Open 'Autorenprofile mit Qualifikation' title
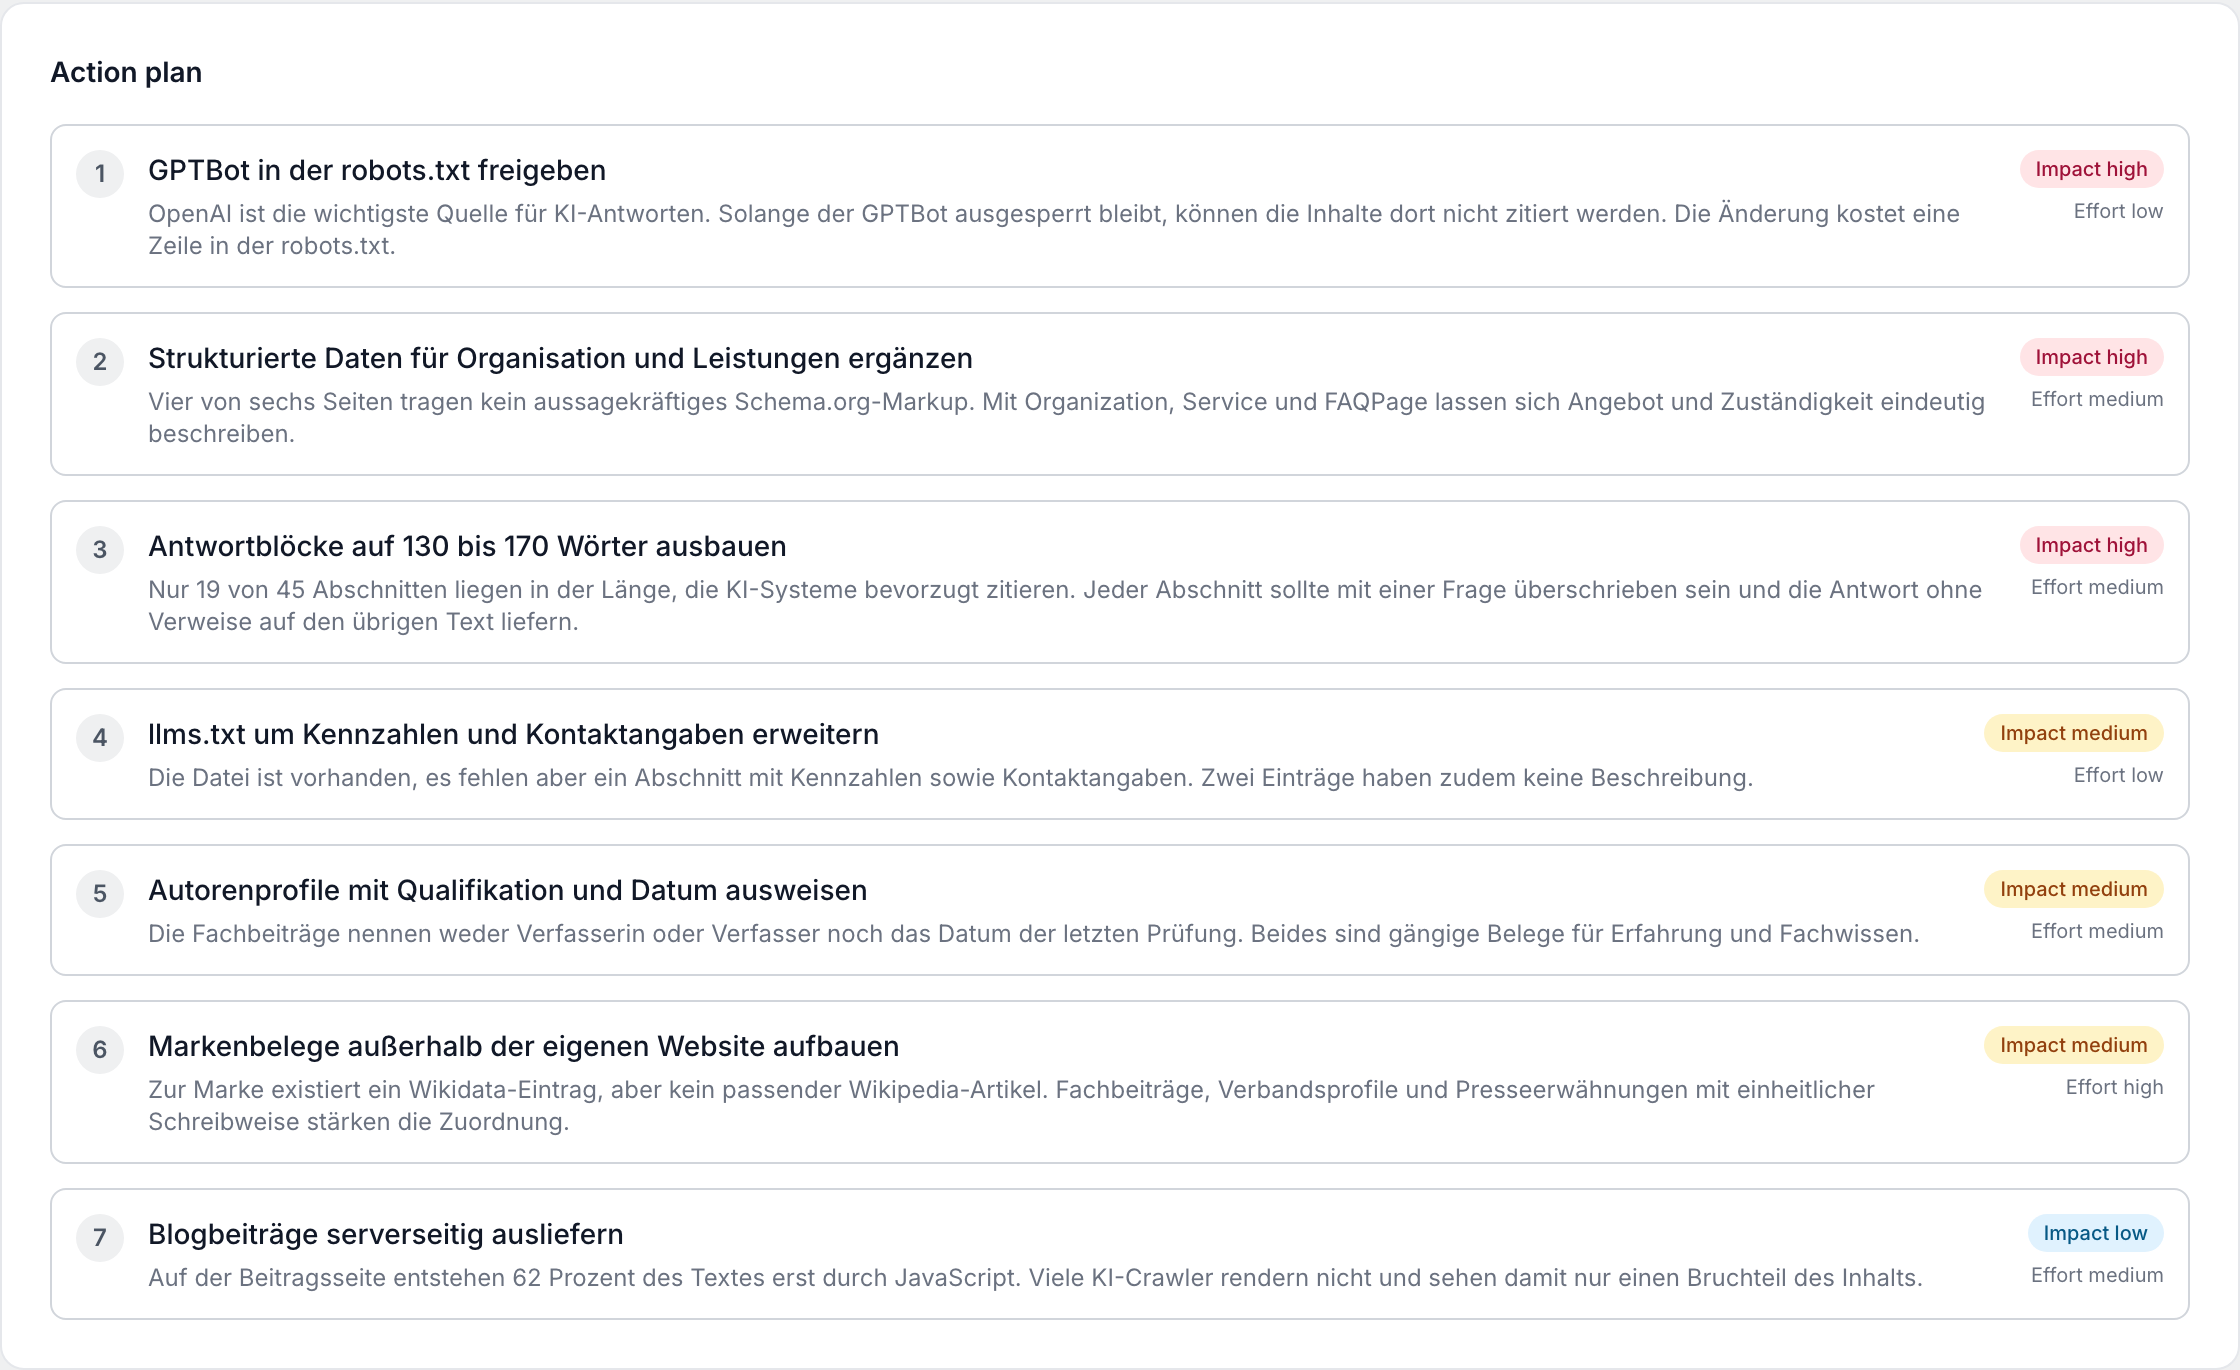The image size is (2240, 1370). tap(507, 890)
